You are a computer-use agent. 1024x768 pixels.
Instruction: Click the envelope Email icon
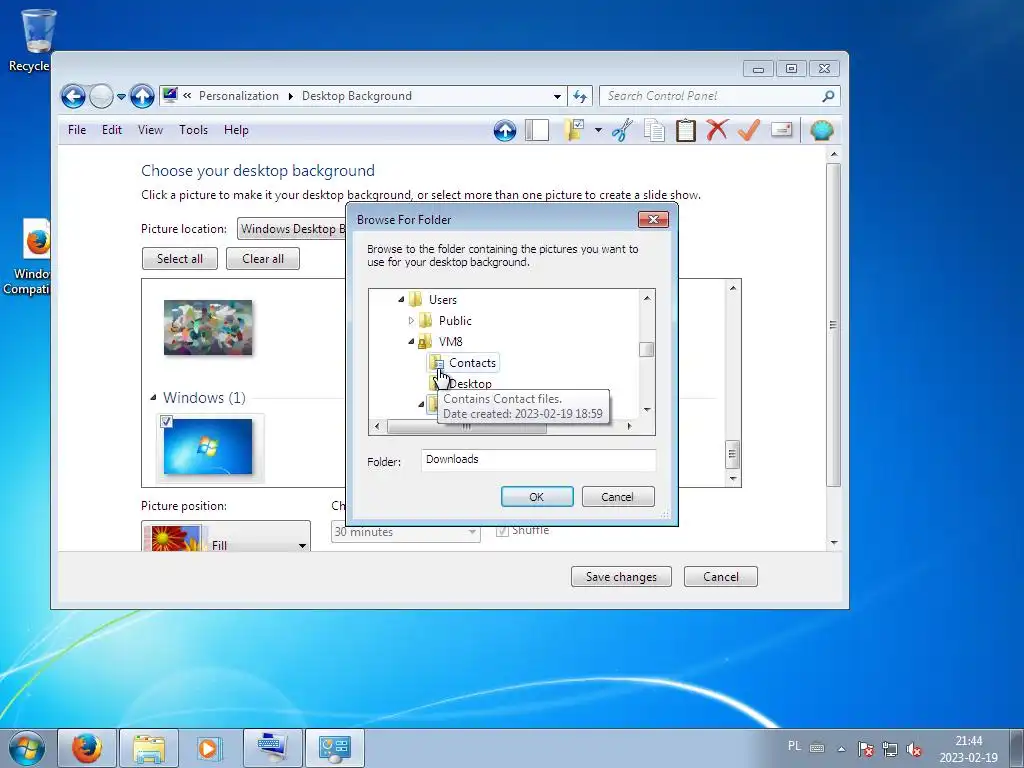pos(781,129)
